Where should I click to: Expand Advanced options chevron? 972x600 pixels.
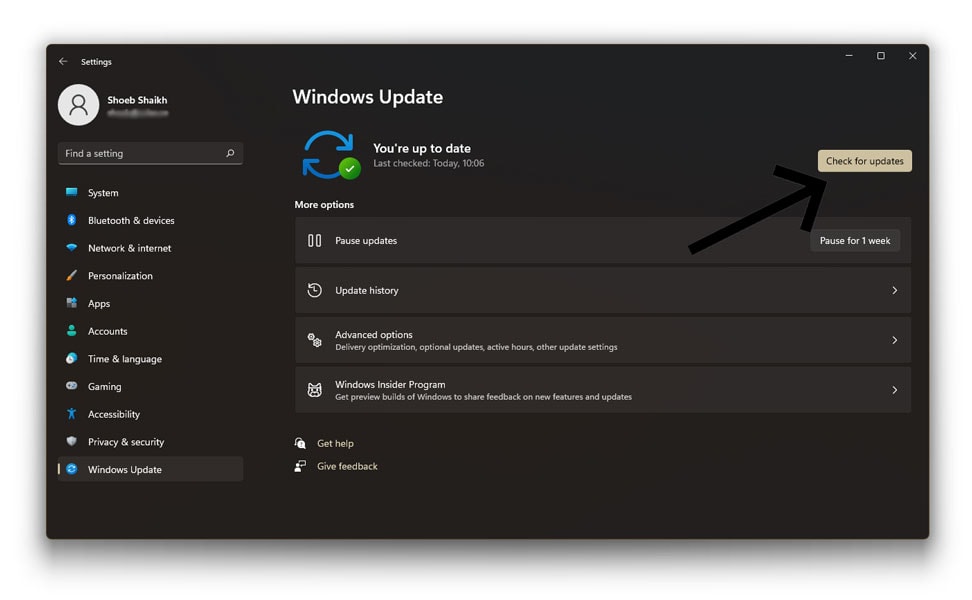coord(894,340)
